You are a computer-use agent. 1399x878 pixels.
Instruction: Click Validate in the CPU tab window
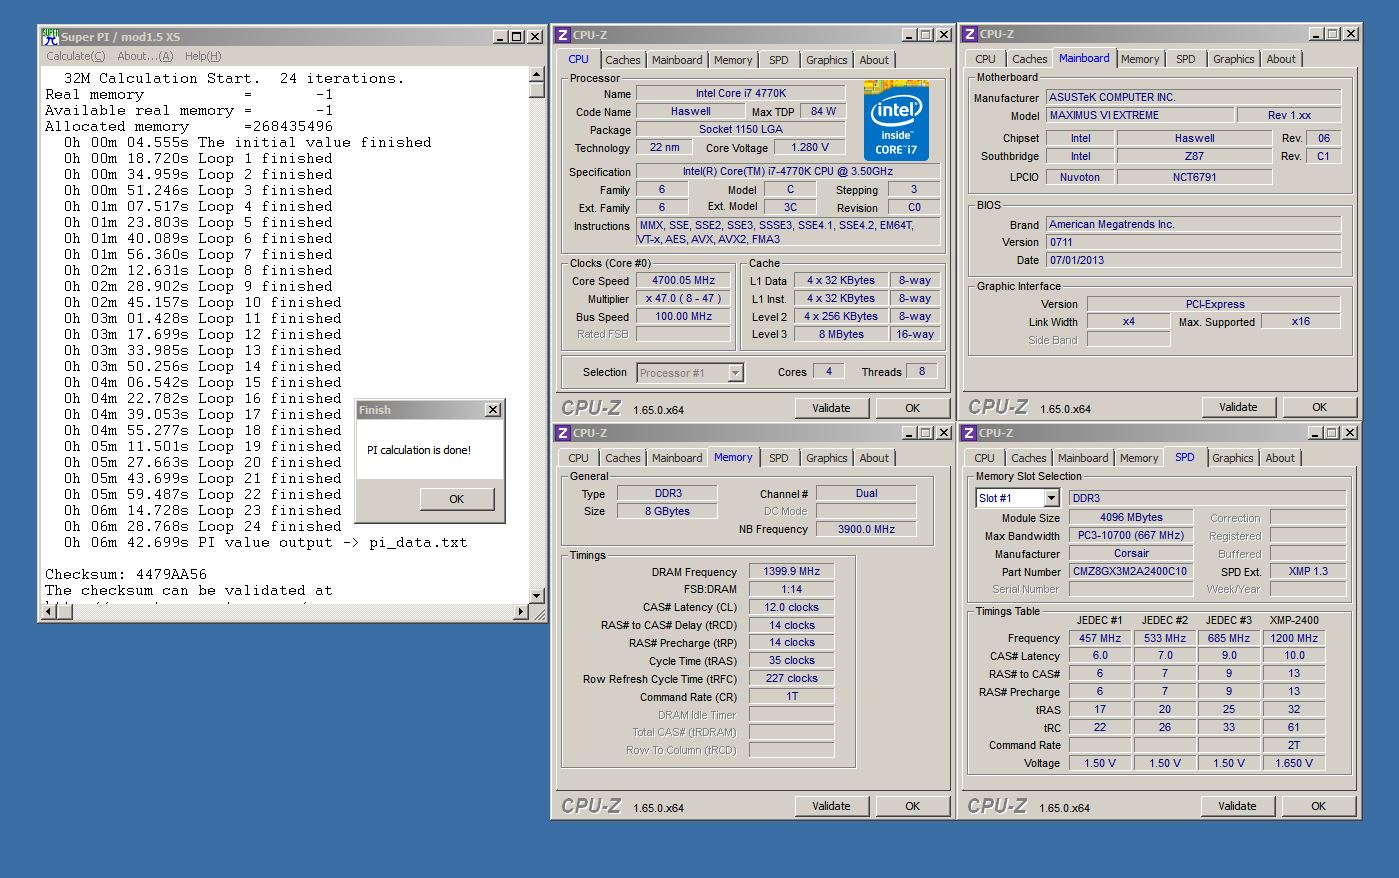[x=831, y=408]
